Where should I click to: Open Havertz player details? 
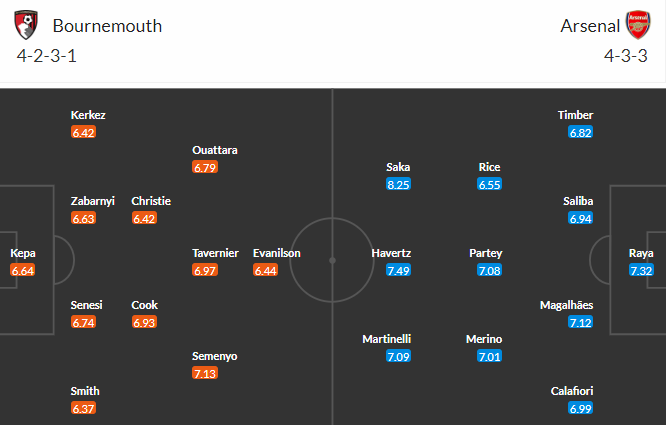point(390,253)
